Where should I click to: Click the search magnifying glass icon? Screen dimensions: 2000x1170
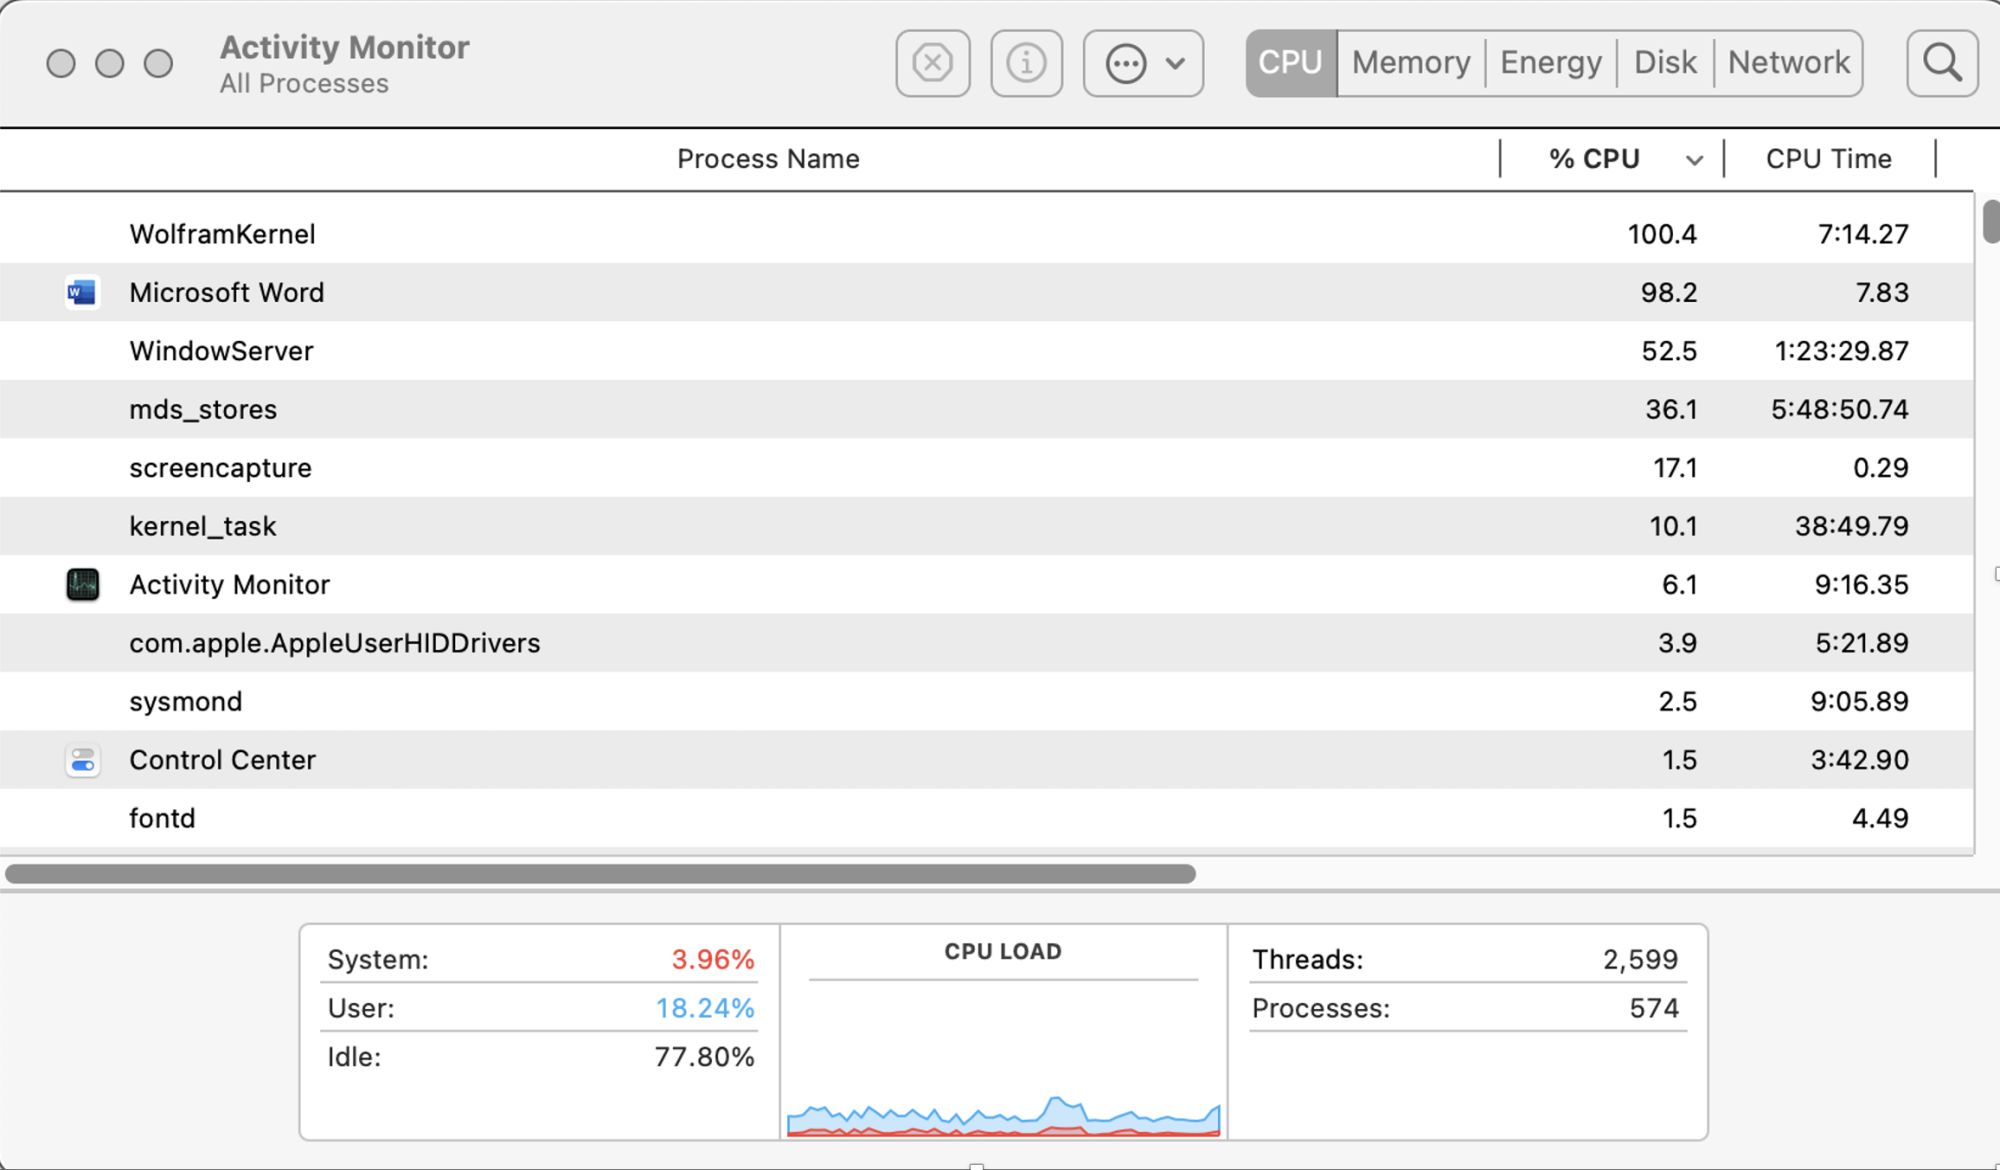coord(1942,63)
